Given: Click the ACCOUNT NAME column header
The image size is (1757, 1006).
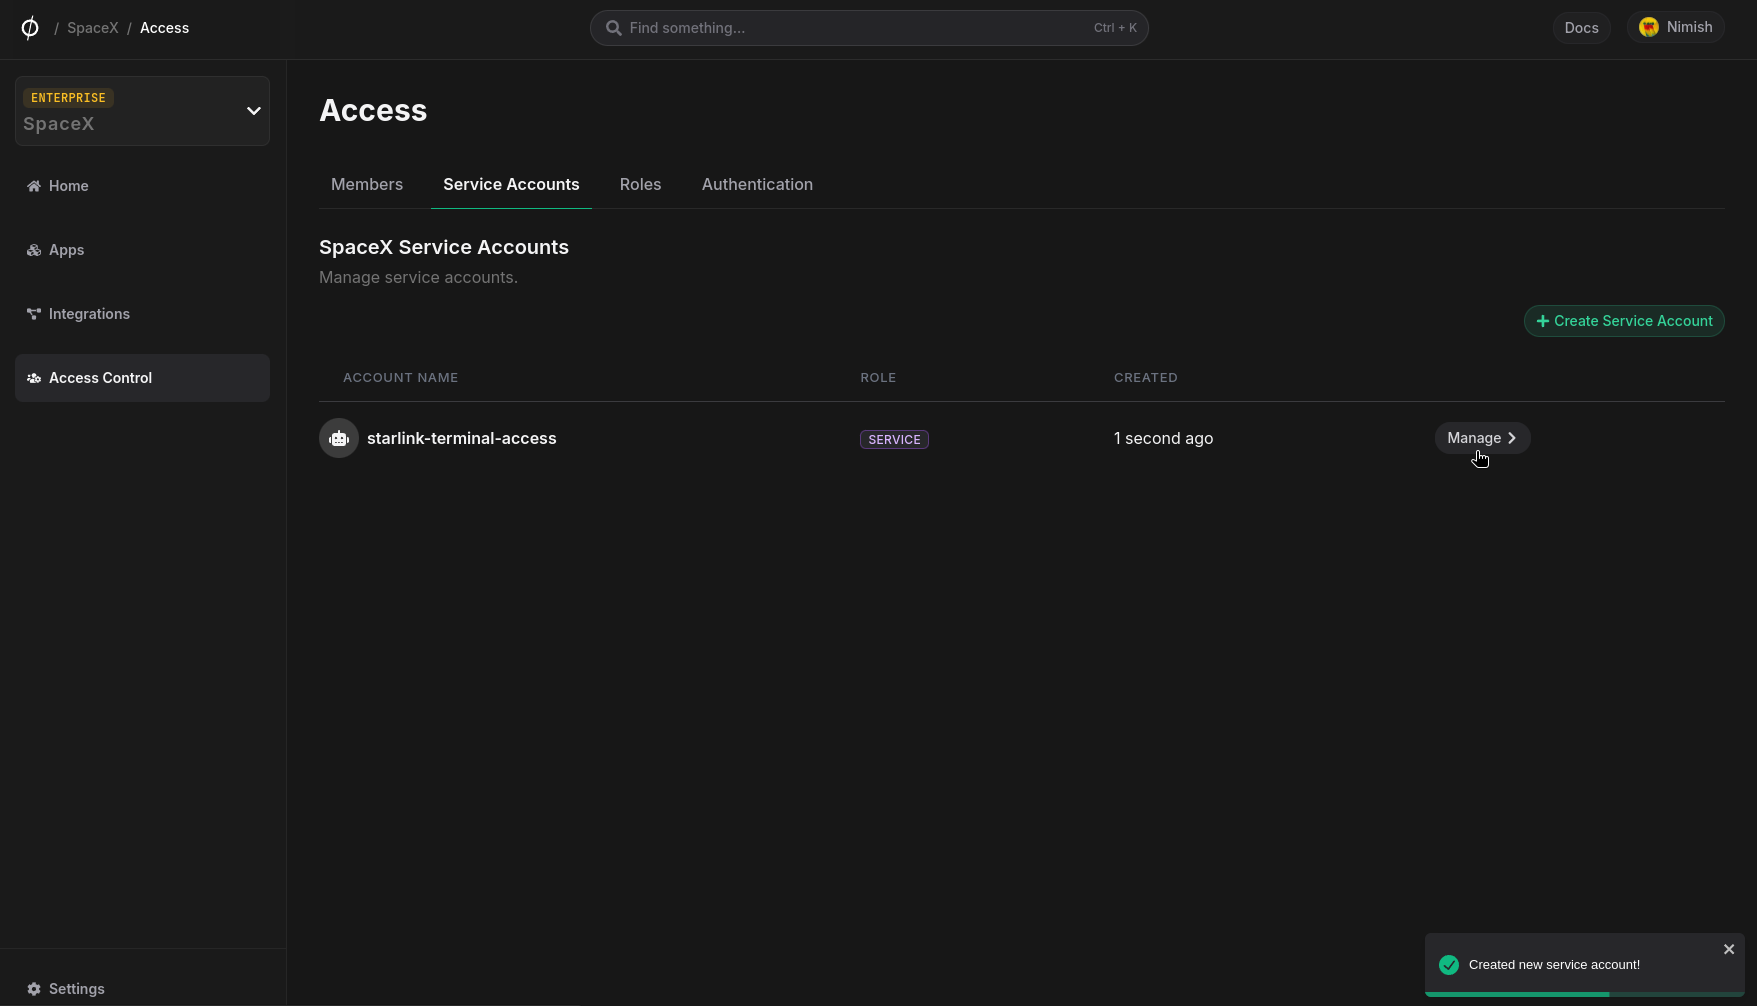Looking at the screenshot, I should (x=400, y=377).
